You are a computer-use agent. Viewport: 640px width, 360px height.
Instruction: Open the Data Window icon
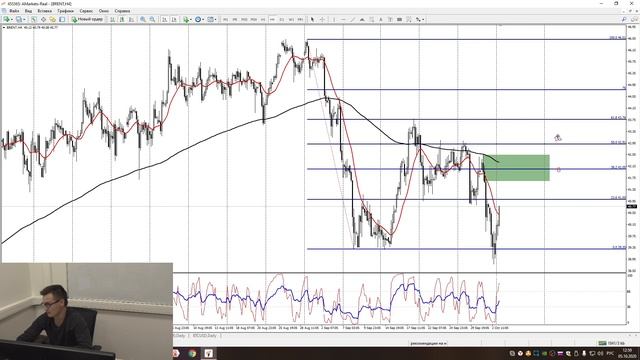point(43,19)
